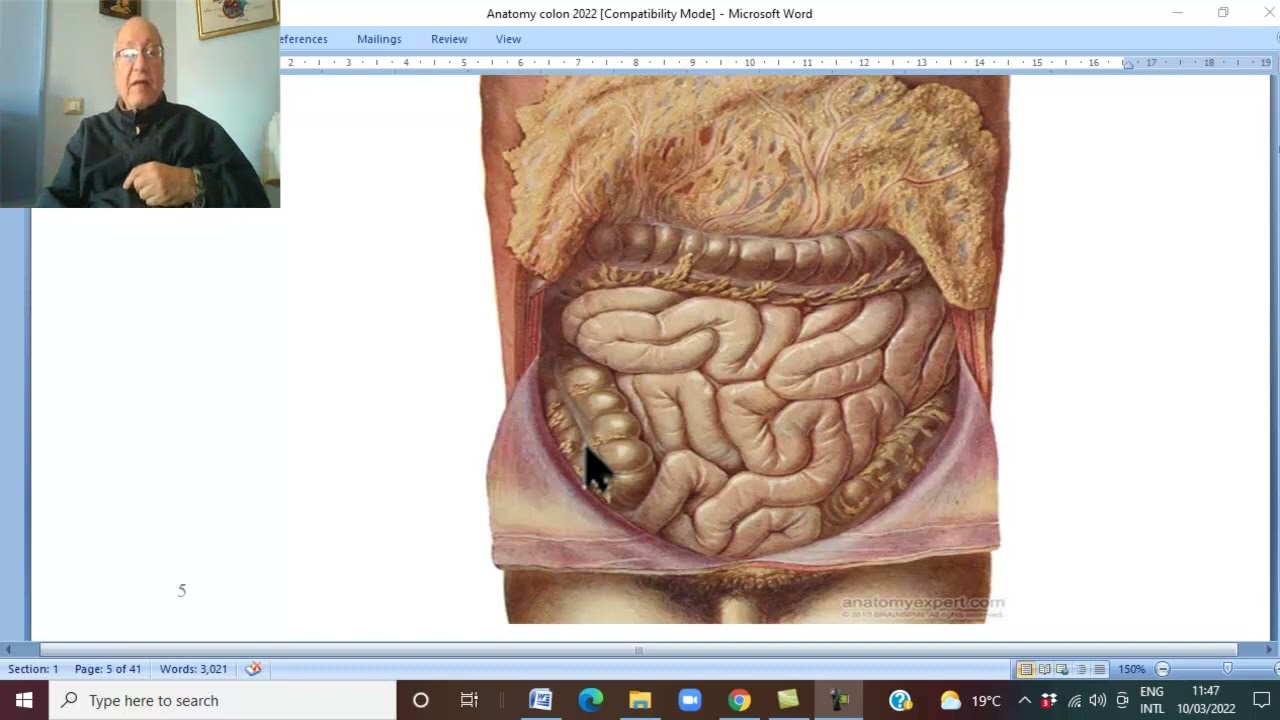Open zoom dialog via 150% label
The width and height of the screenshot is (1280, 720).
(x=1131, y=669)
